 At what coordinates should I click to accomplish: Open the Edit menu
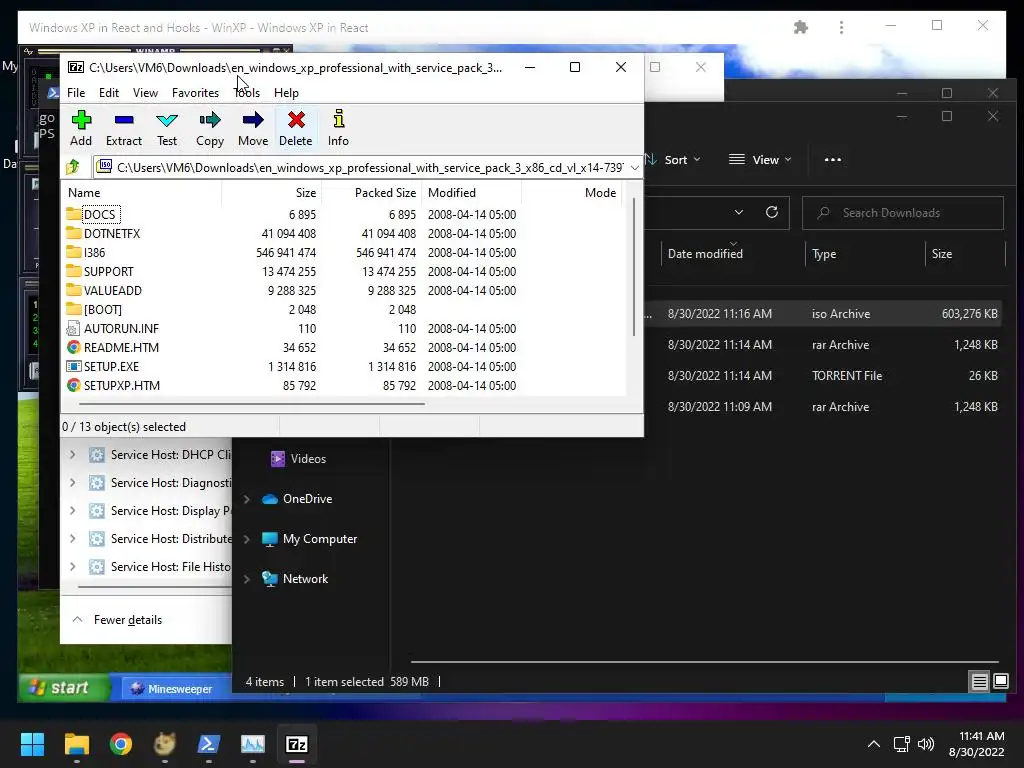click(x=108, y=93)
